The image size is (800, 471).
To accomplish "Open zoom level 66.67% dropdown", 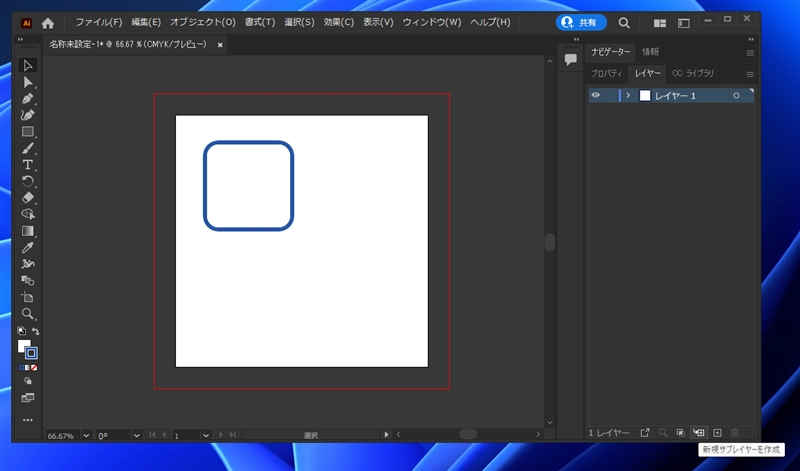I will 86,435.
